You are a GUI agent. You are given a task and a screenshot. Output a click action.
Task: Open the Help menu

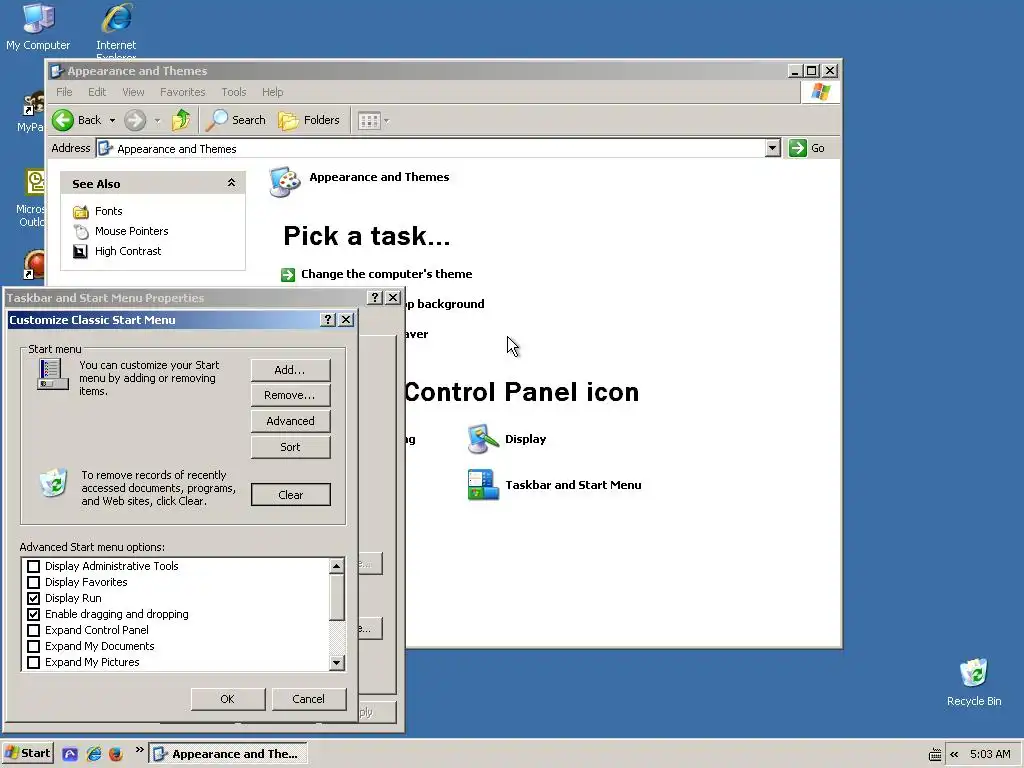tap(272, 92)
